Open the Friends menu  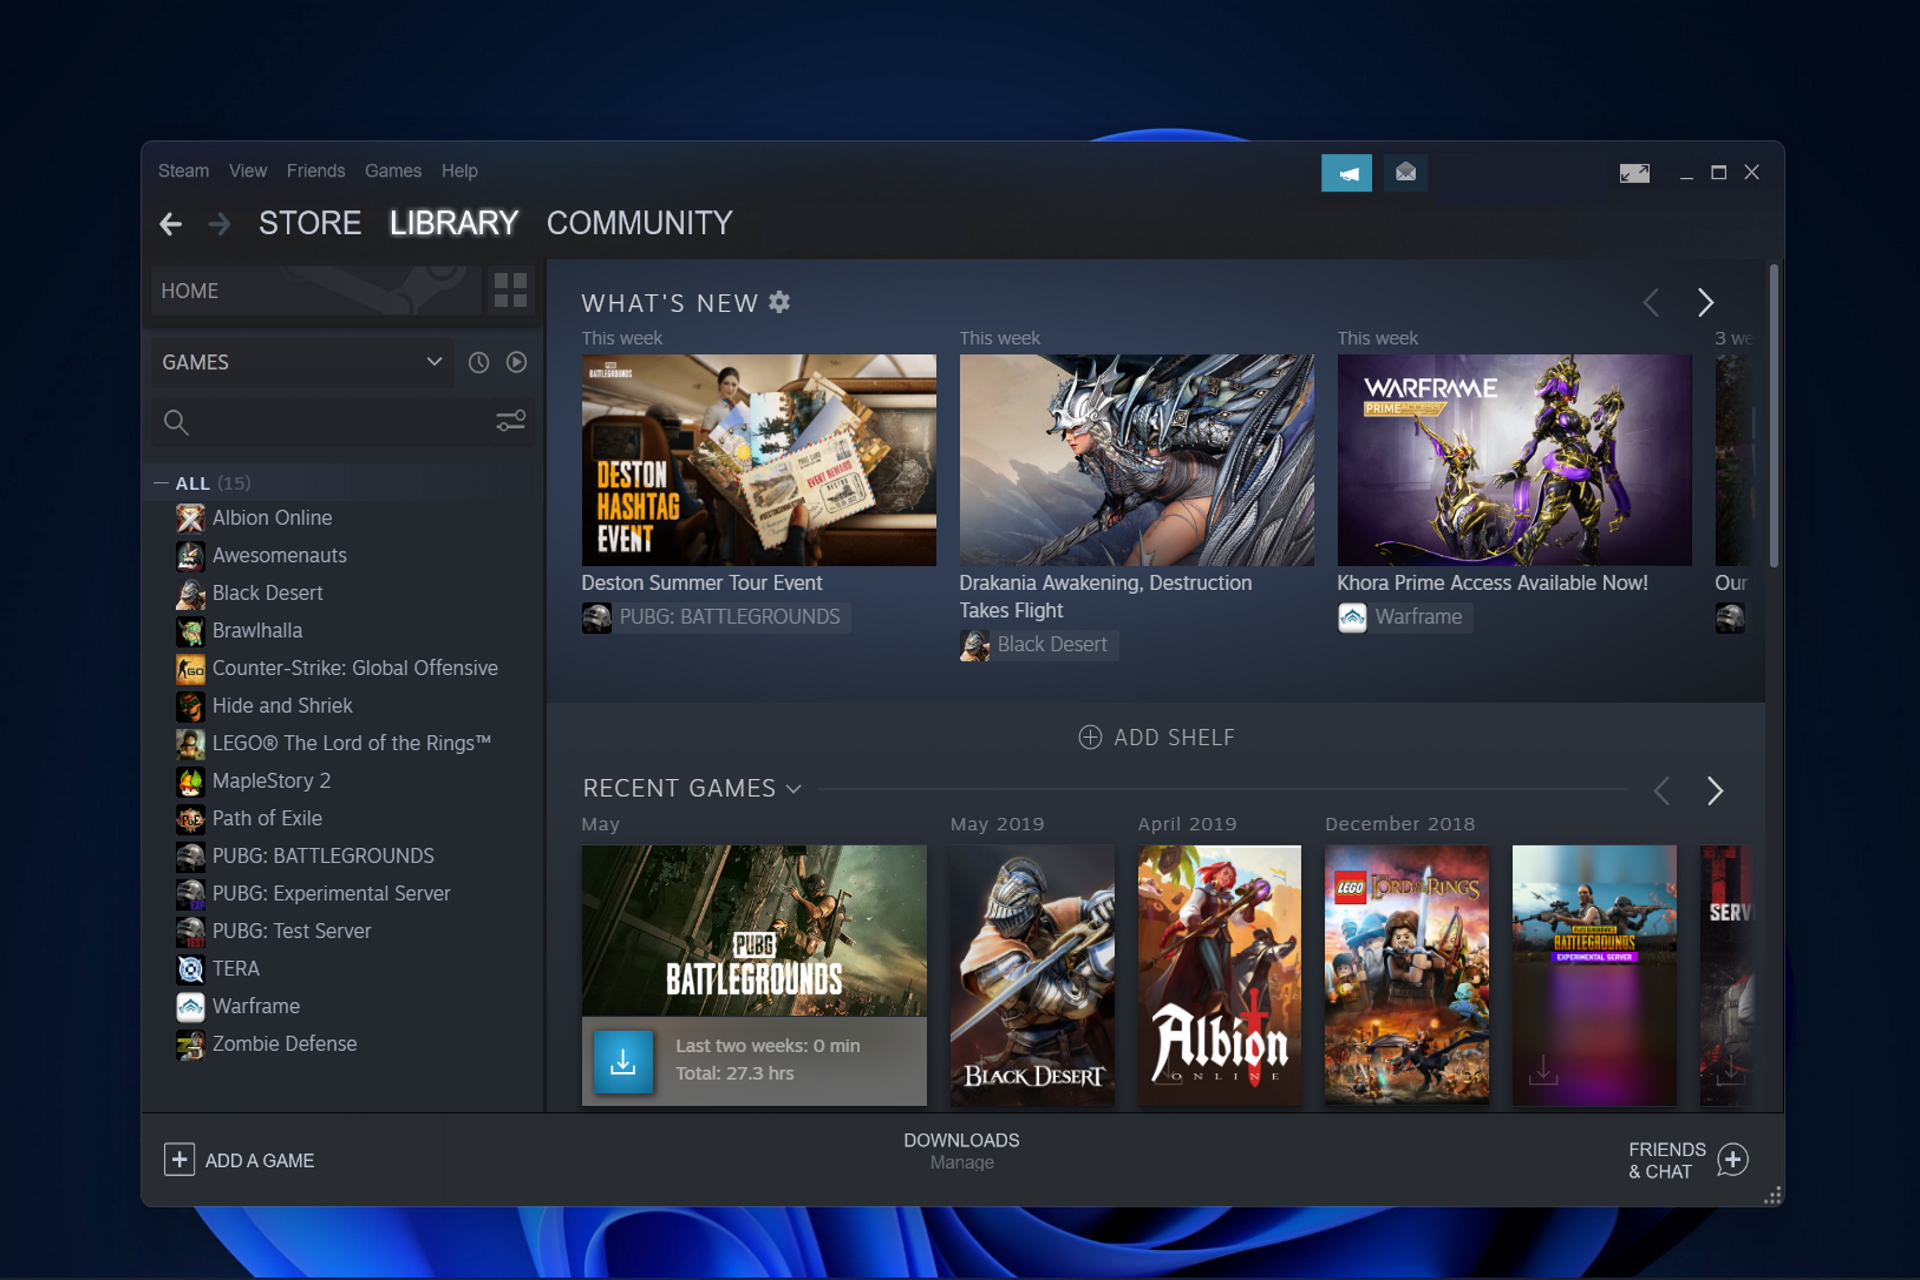pos(315,171)
